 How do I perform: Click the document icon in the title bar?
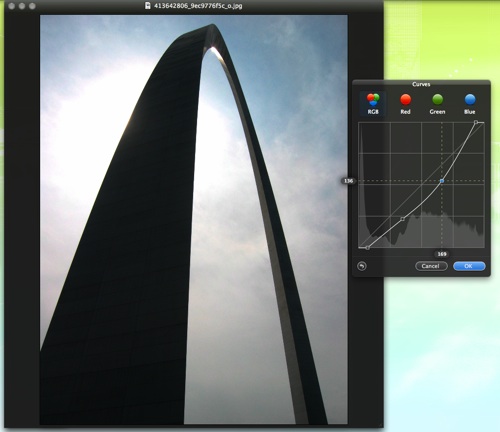point(148,6)
